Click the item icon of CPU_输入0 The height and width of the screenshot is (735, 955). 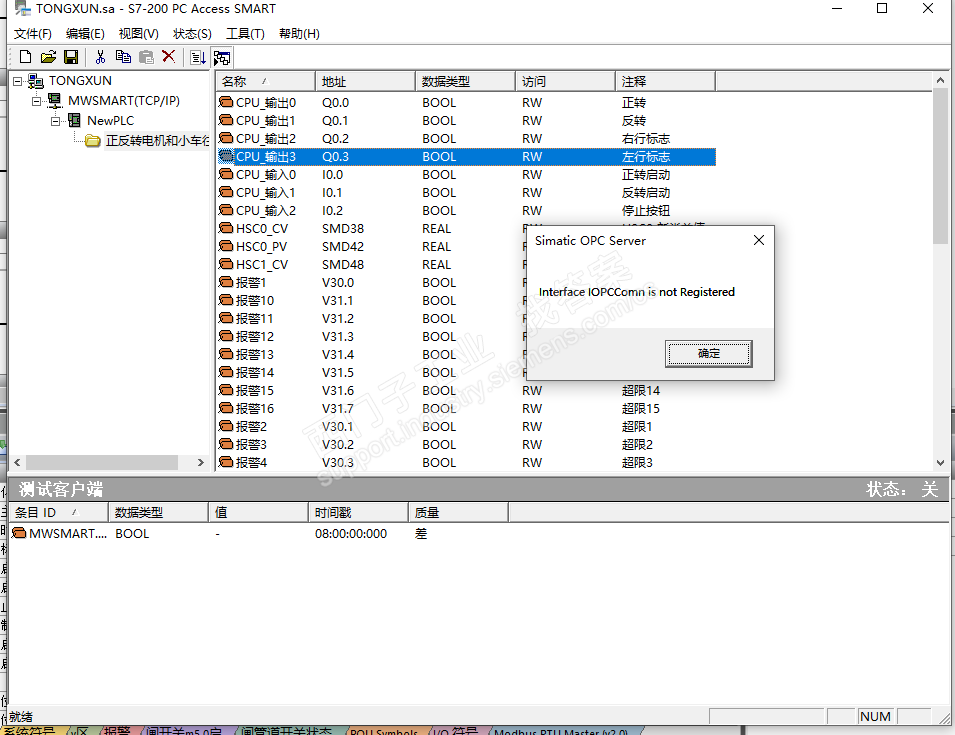click(x=226, y=174)
